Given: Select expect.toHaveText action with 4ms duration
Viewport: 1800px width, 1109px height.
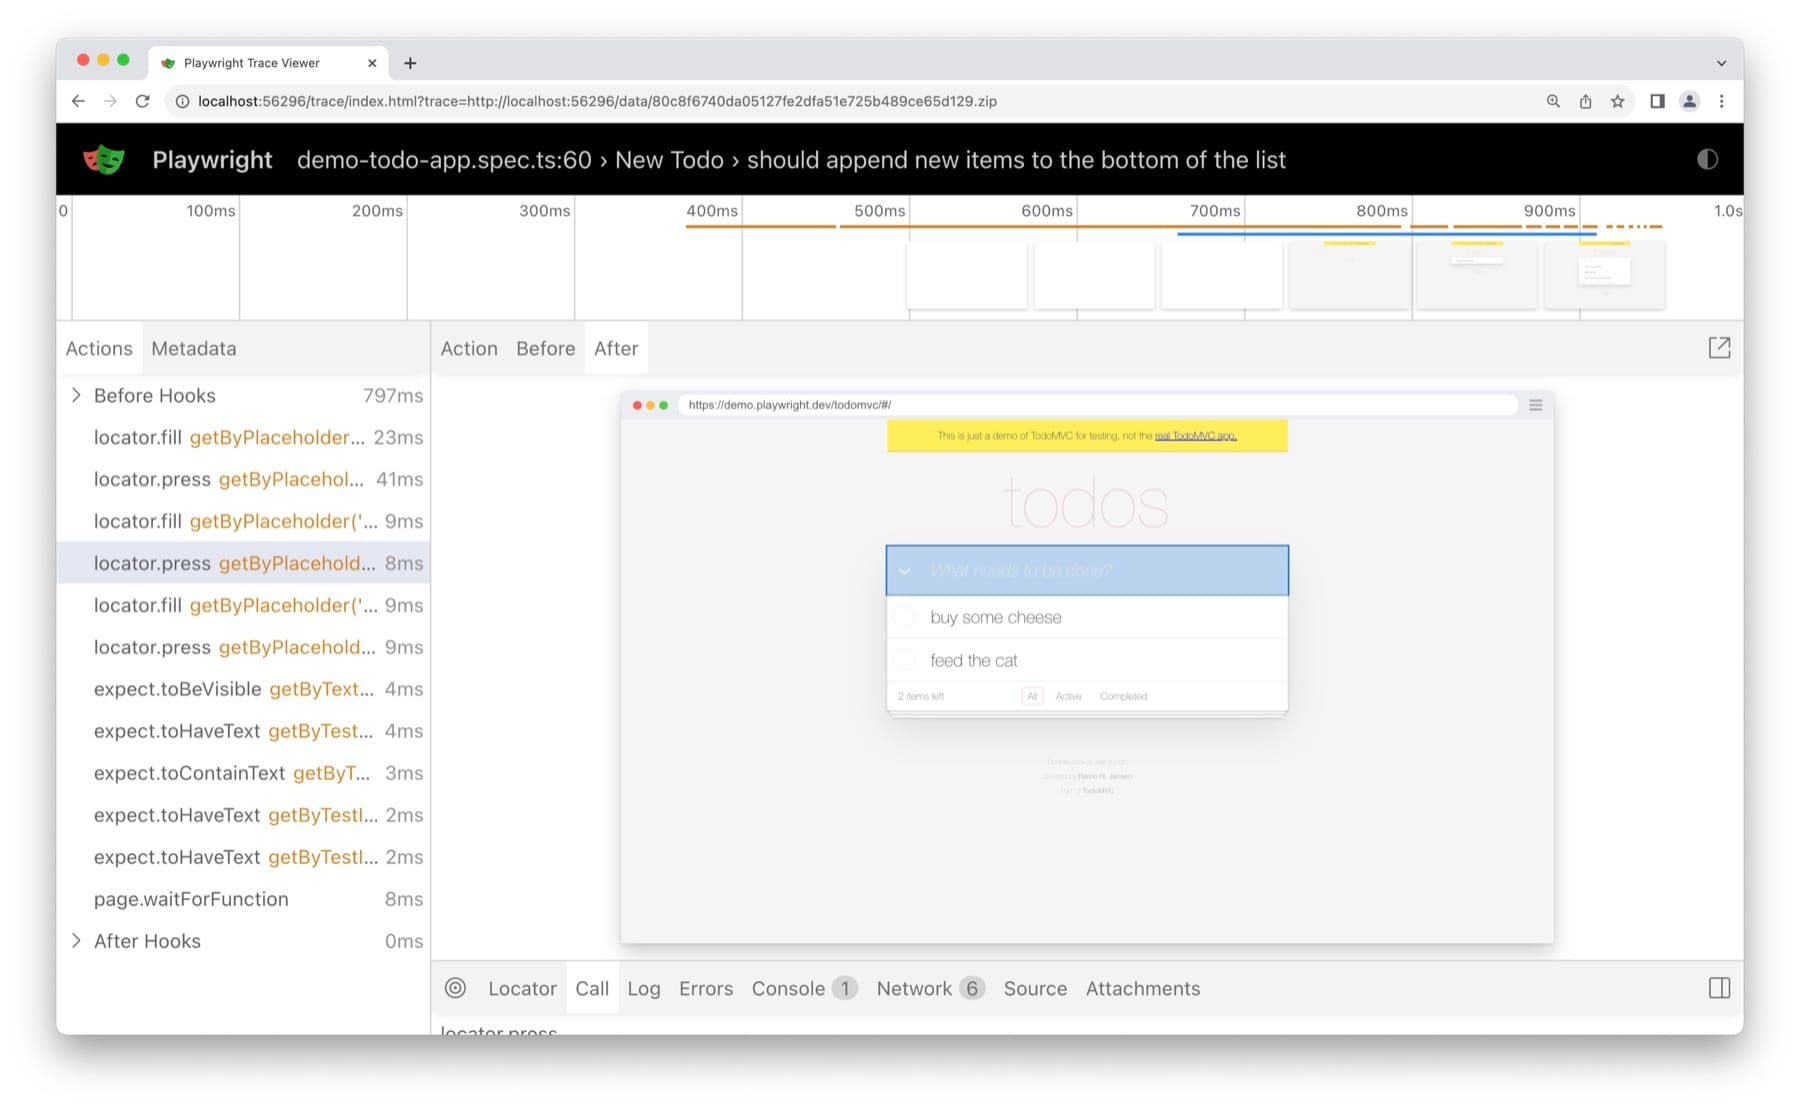Looking at the screenshot, I should pyautogui.click(x=243, y=731).
